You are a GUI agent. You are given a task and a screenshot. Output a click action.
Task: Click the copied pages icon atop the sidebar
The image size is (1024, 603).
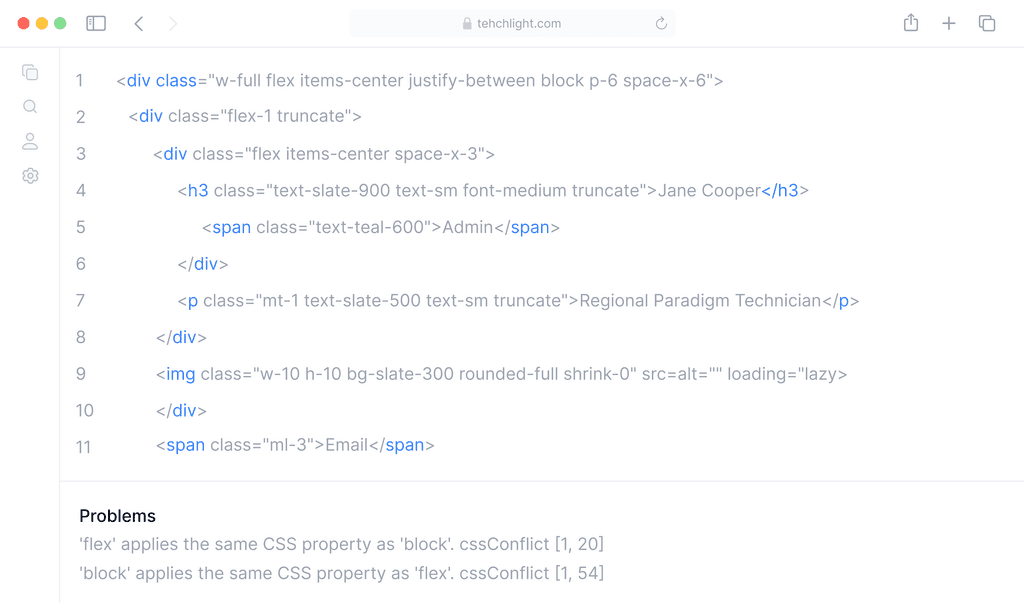(x=30, y=72)
